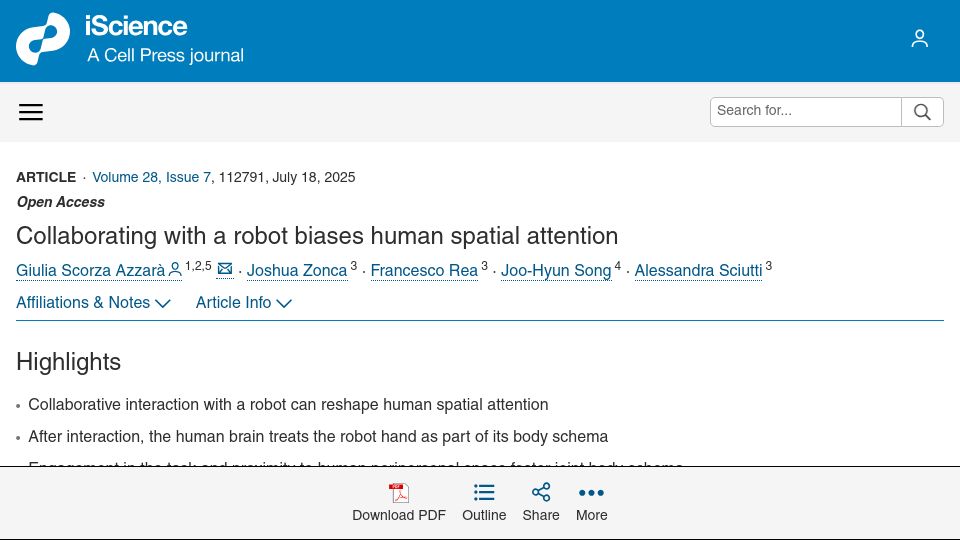Expand the Article Info section
The image size is (960, 540).
click(244, 302)
